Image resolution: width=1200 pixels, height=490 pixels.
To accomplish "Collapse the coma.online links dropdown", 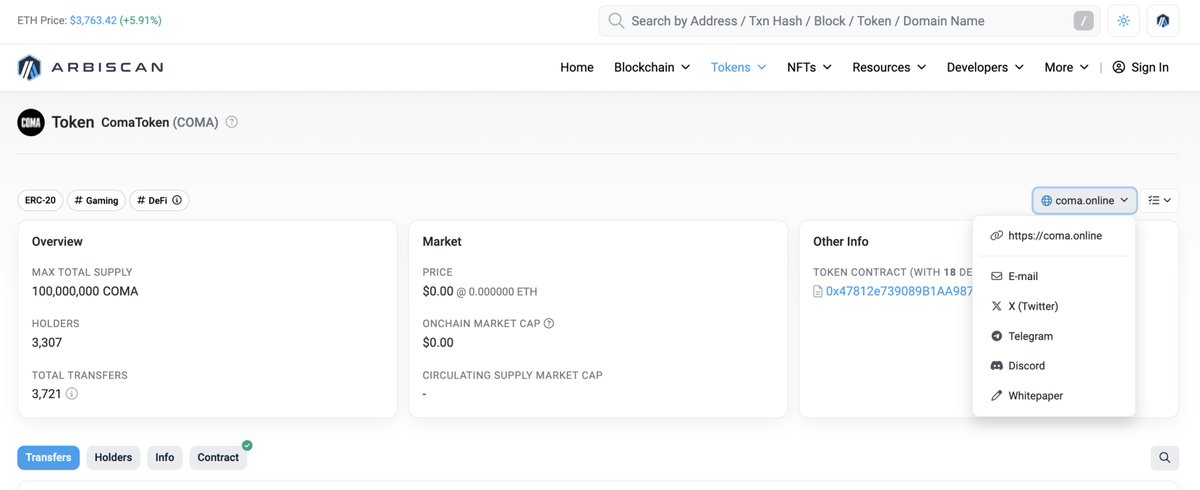I will click(1085, 200).
